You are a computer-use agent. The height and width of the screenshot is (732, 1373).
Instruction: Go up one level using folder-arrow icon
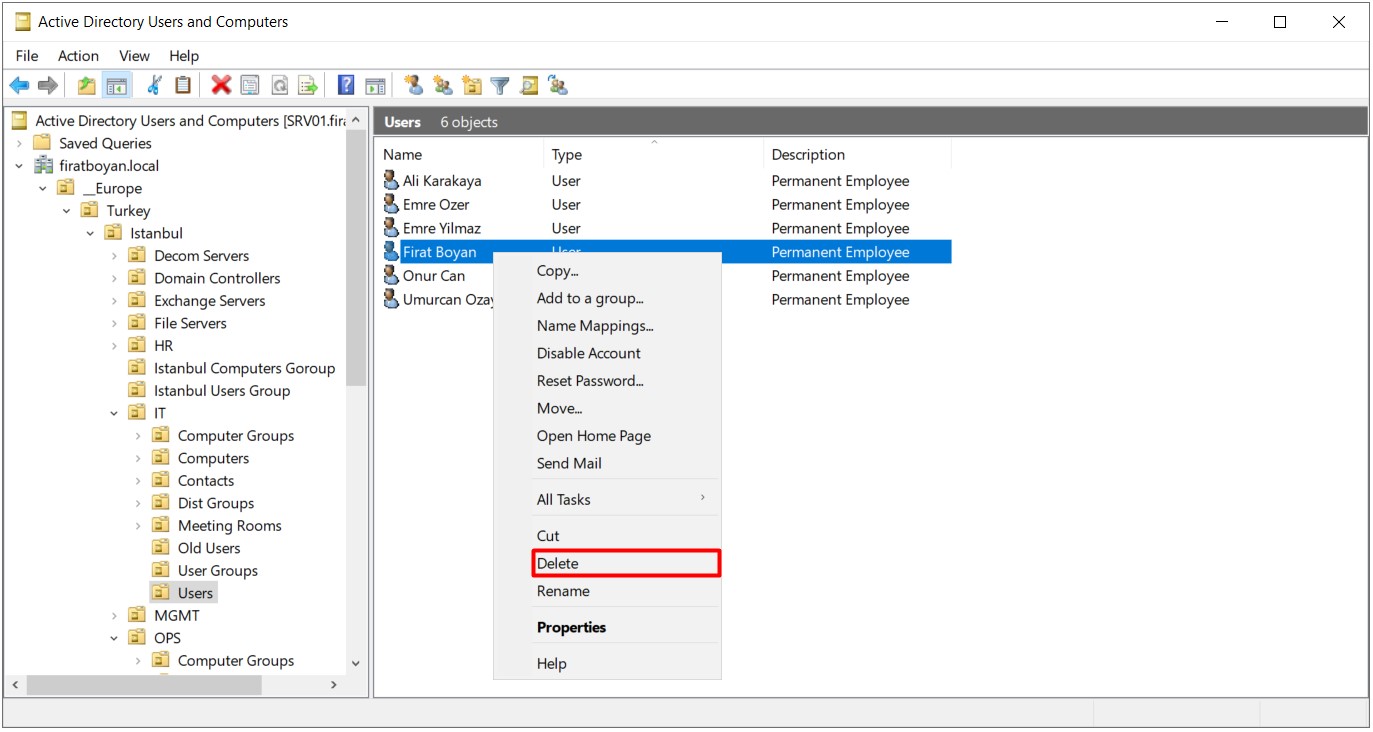click(87, 86)
